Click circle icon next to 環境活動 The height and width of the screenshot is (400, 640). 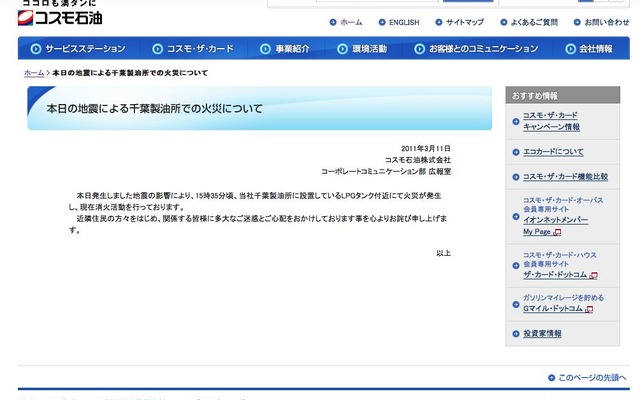pyautogui.click(x=342, y=49)
